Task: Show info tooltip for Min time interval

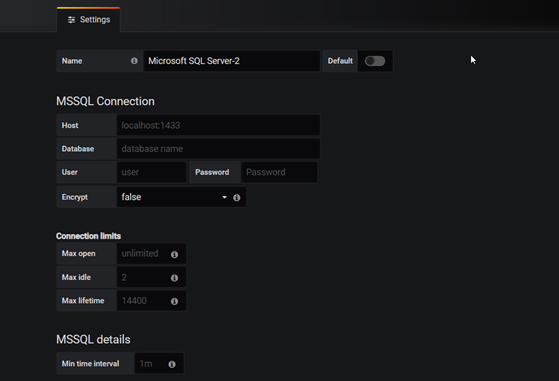Action: pyautogui.click(x=172, y=364)
